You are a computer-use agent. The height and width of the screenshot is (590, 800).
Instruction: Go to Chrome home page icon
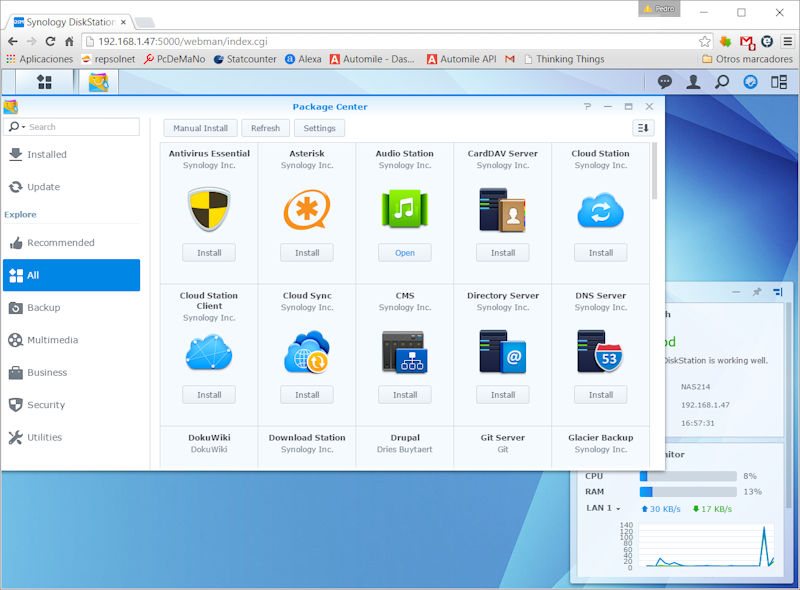click(69, 41)
